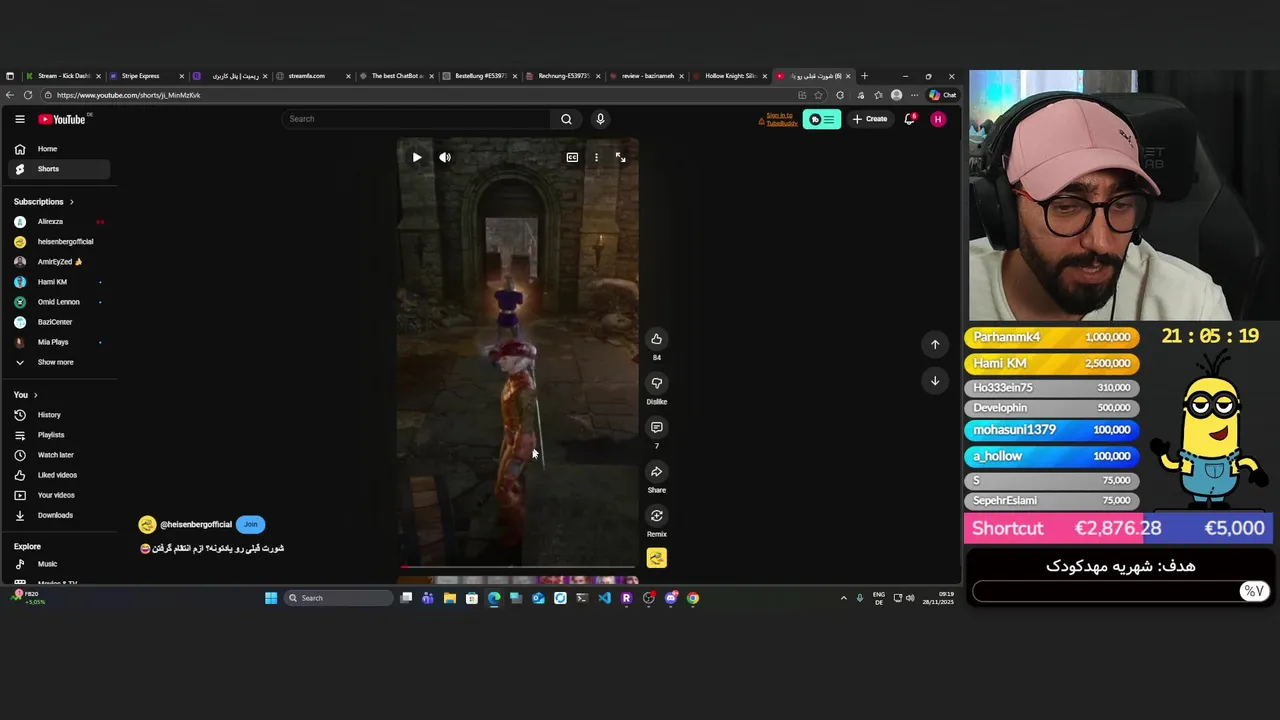Switch to the review - bazinameh tab

pos(645,76)
